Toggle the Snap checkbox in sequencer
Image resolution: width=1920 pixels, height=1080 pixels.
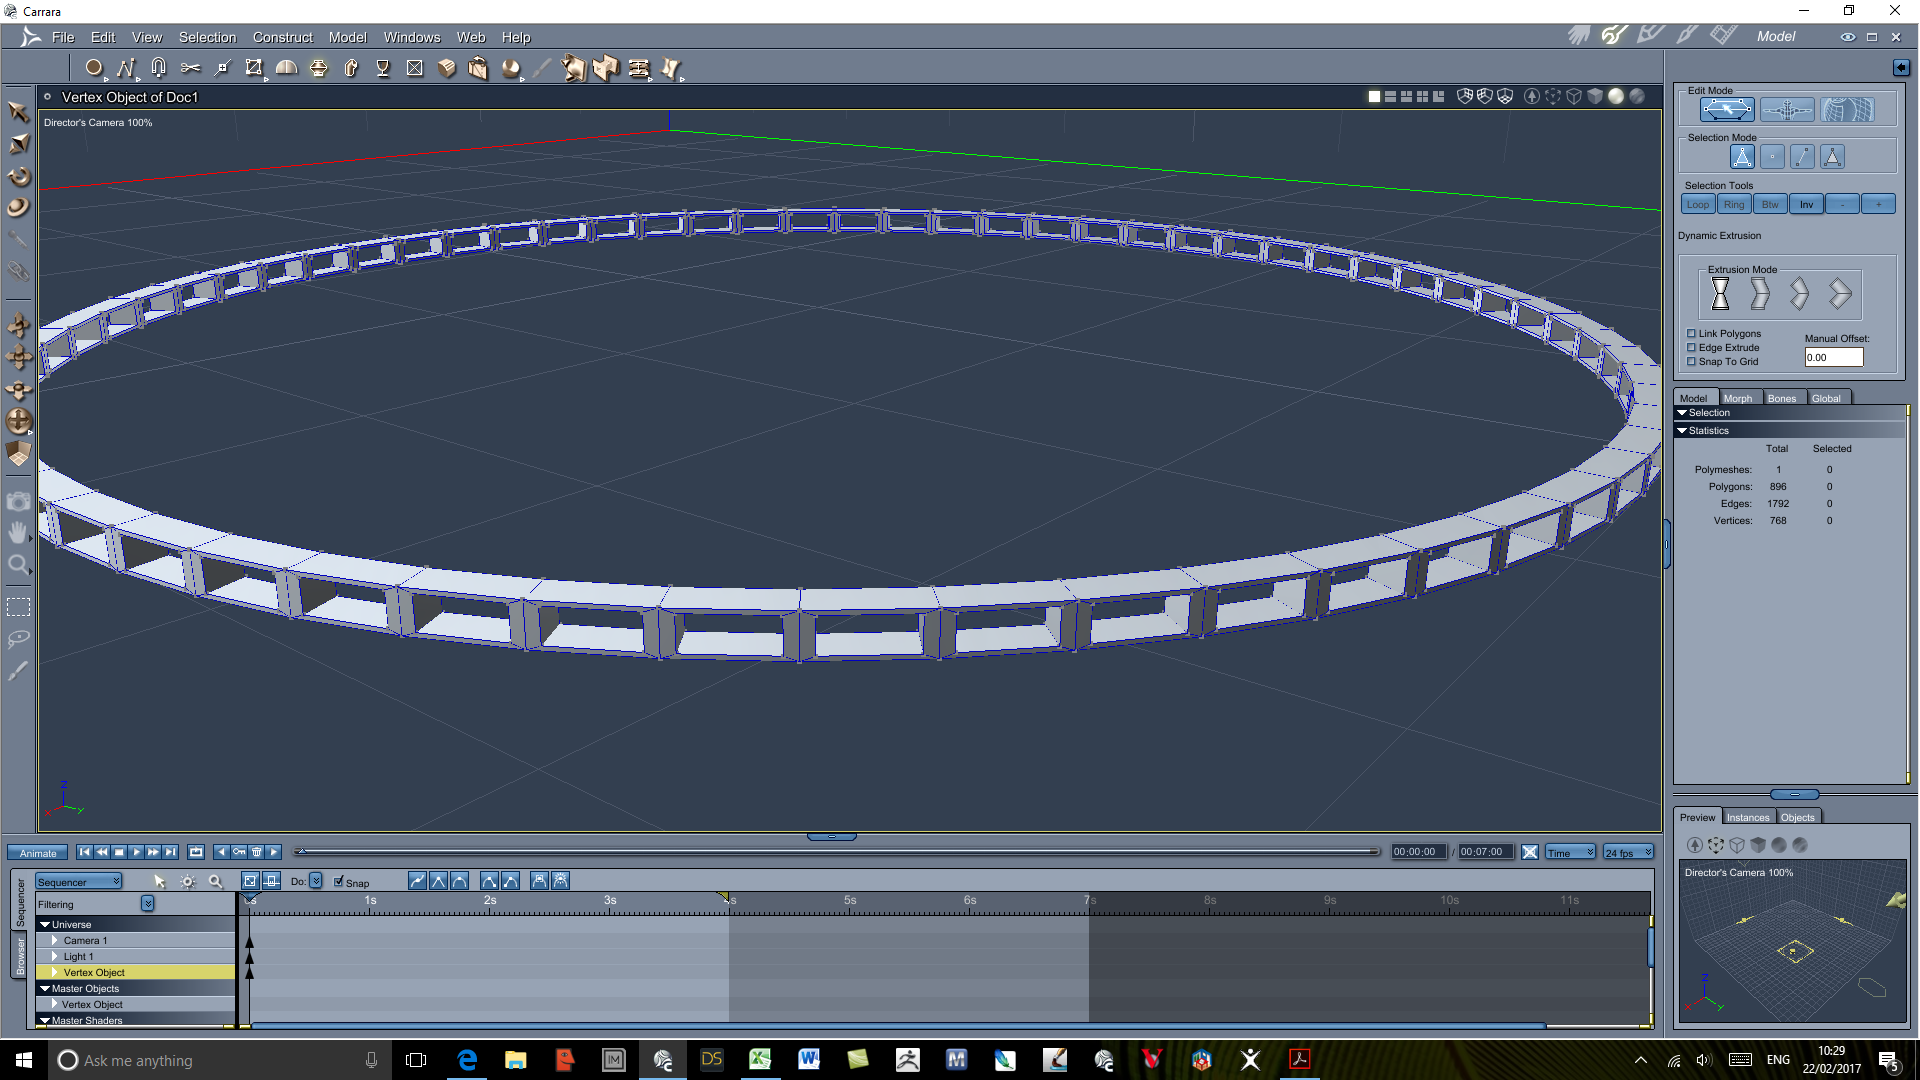click(x=339, y=881)
